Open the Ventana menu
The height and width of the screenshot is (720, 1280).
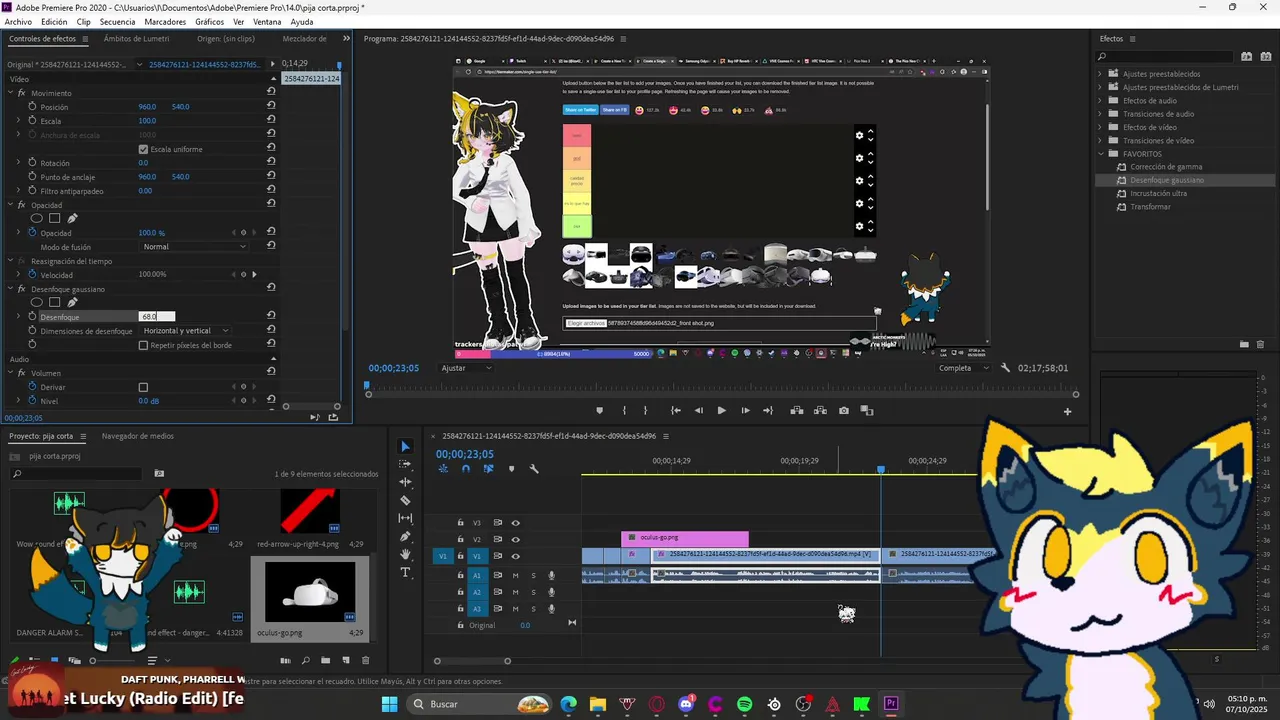267,21
